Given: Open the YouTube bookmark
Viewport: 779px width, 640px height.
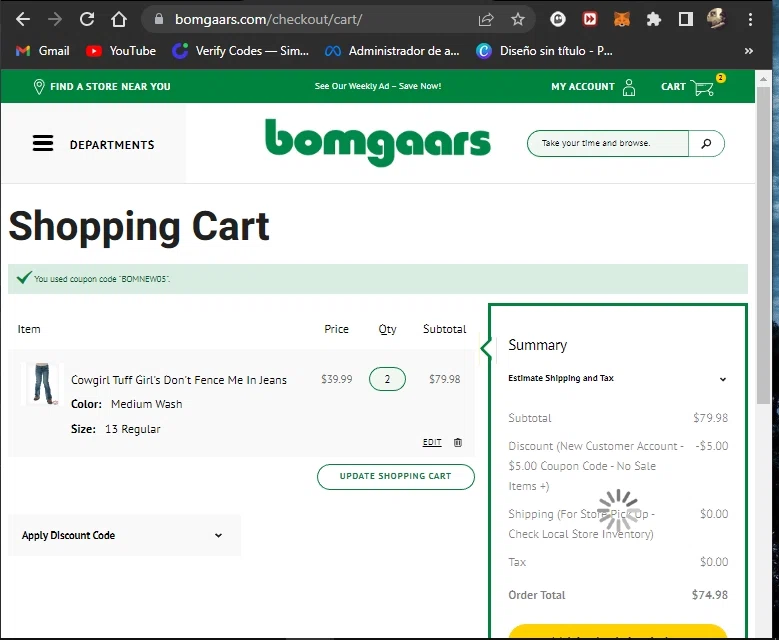Looking at the screenshot, I should coord(121,51).
